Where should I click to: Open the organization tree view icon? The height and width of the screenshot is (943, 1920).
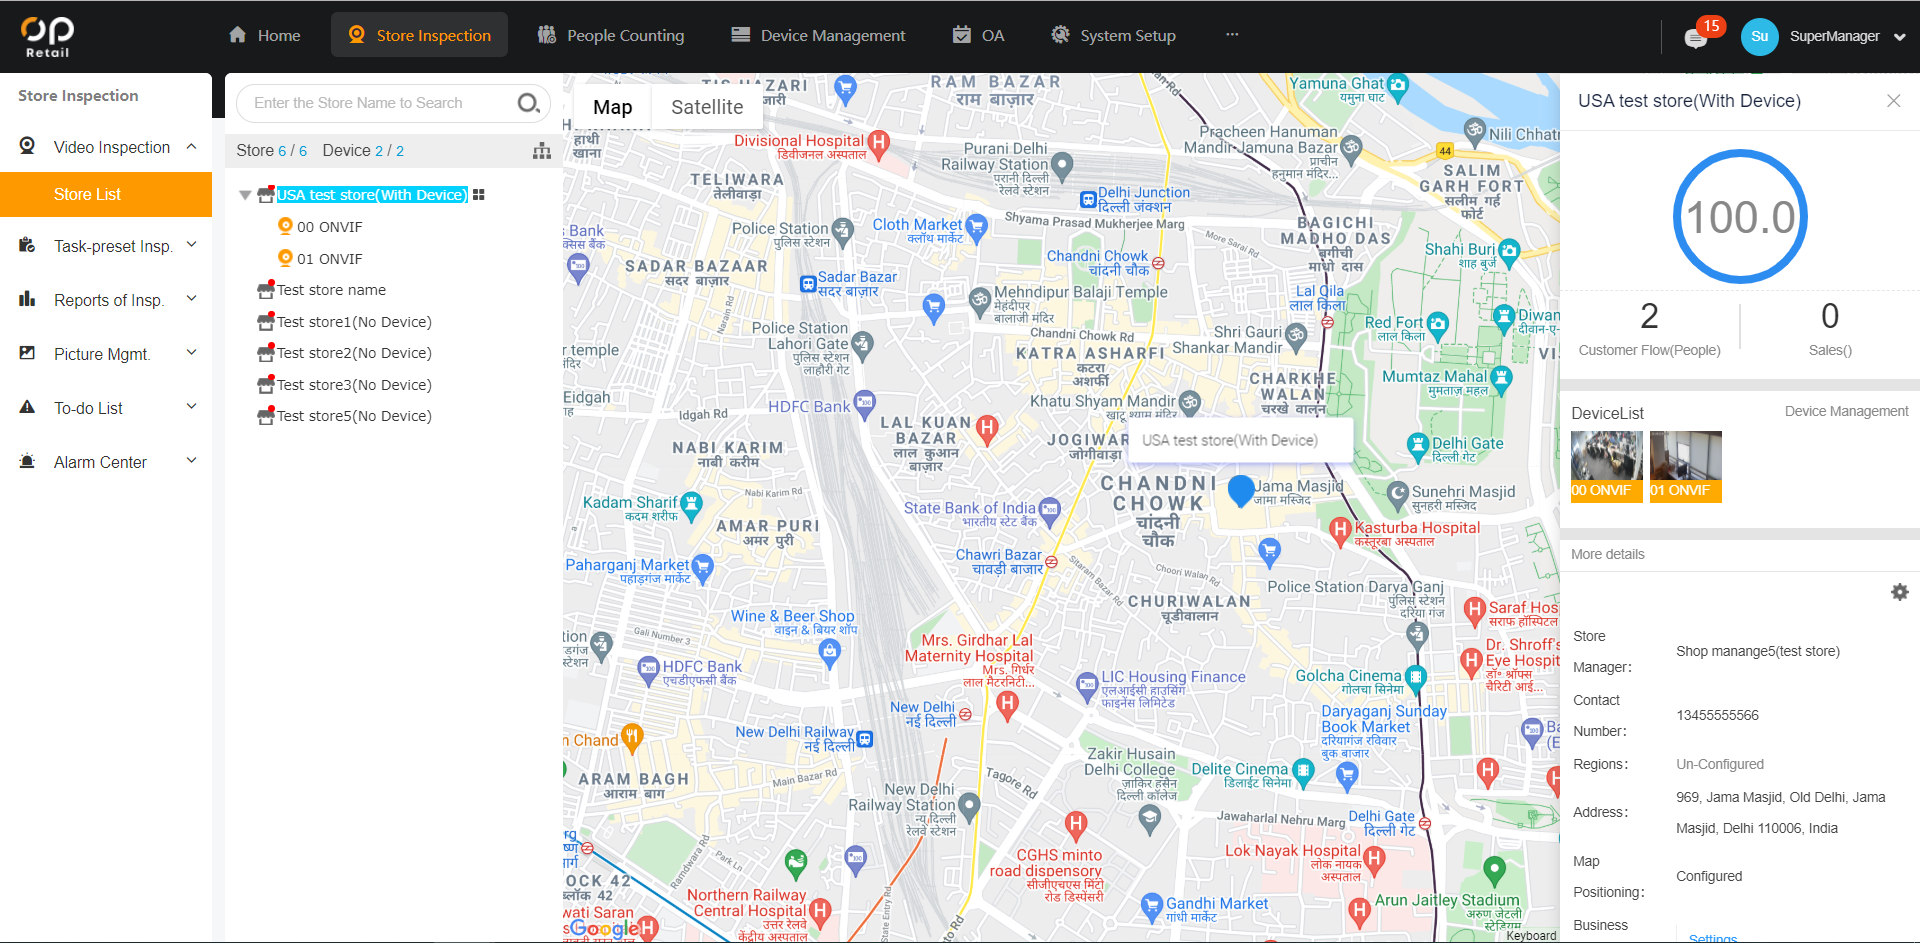542,151
